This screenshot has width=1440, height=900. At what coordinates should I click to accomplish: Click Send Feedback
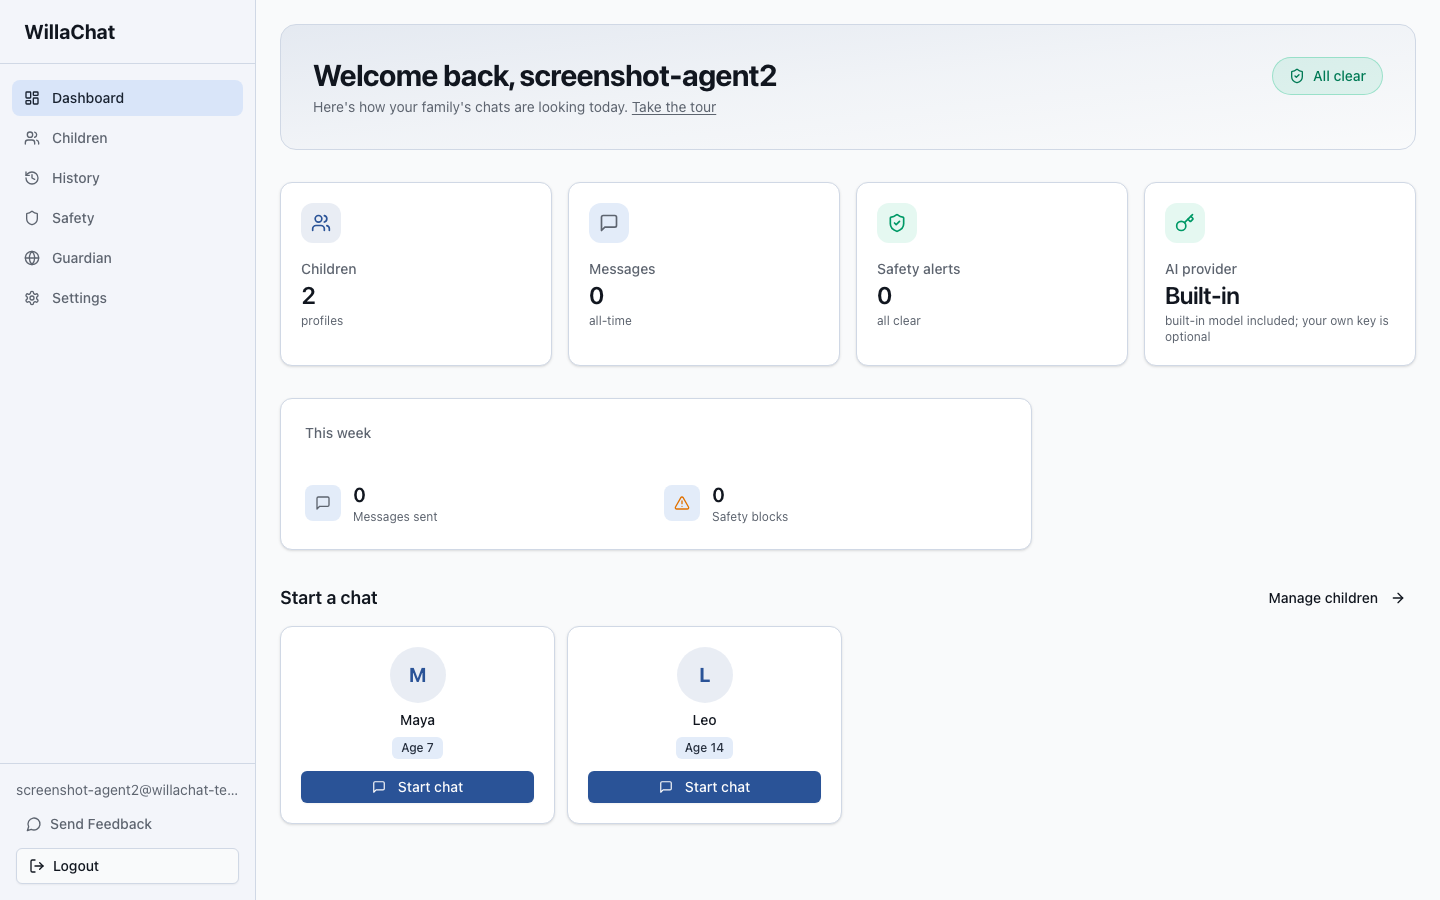point(127,824)
